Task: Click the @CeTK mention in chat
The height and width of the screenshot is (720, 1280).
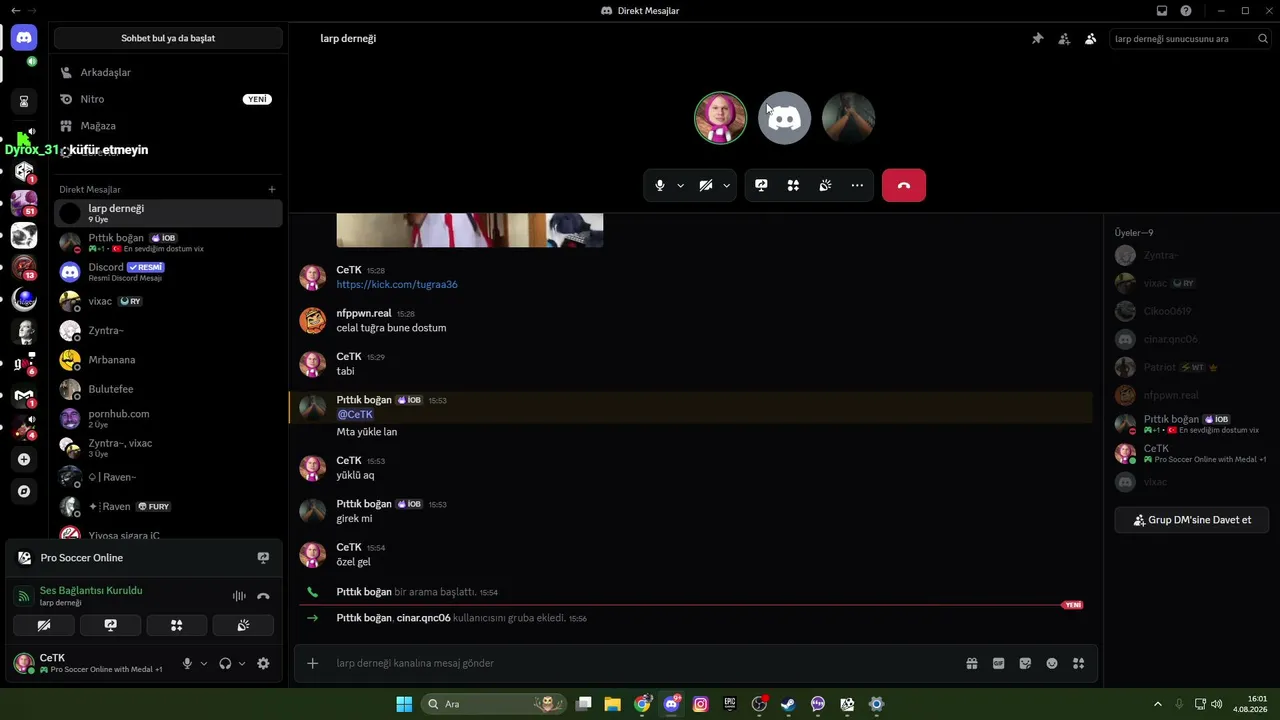Action: [x=355, y=414]
